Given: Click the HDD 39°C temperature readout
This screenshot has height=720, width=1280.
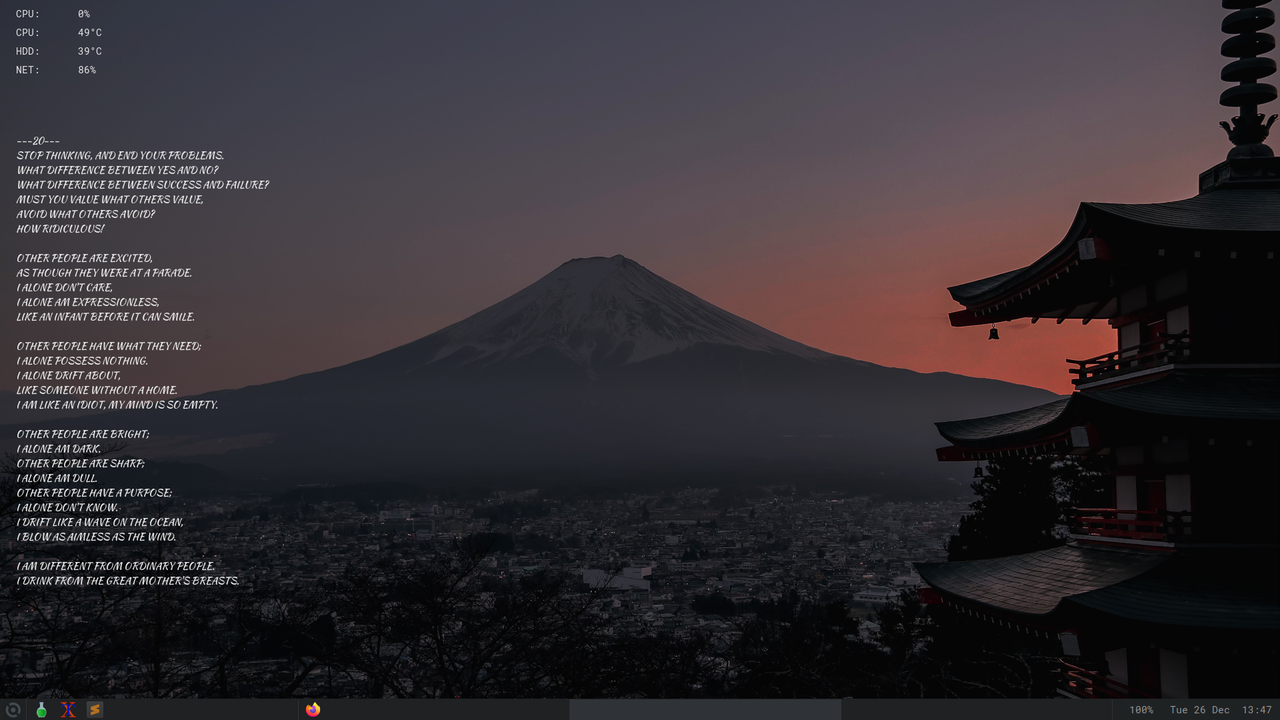Looking at the screenshot, I should (59, 51).
